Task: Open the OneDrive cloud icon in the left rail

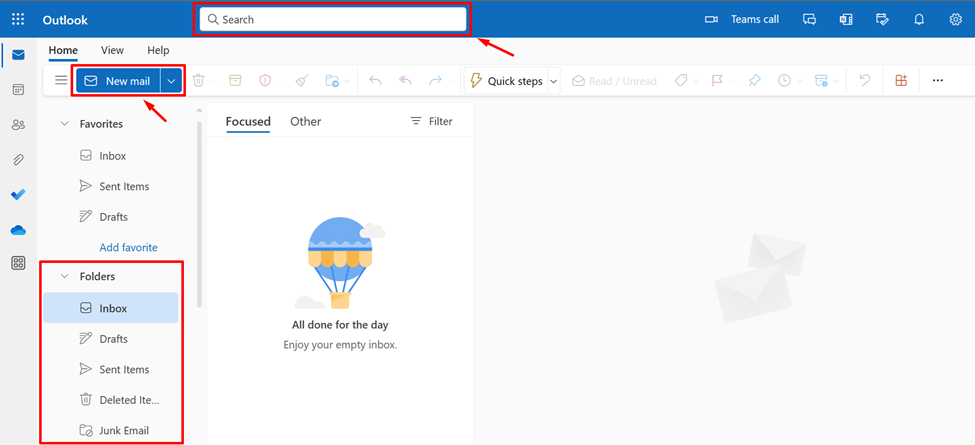Action: [18, 230]
